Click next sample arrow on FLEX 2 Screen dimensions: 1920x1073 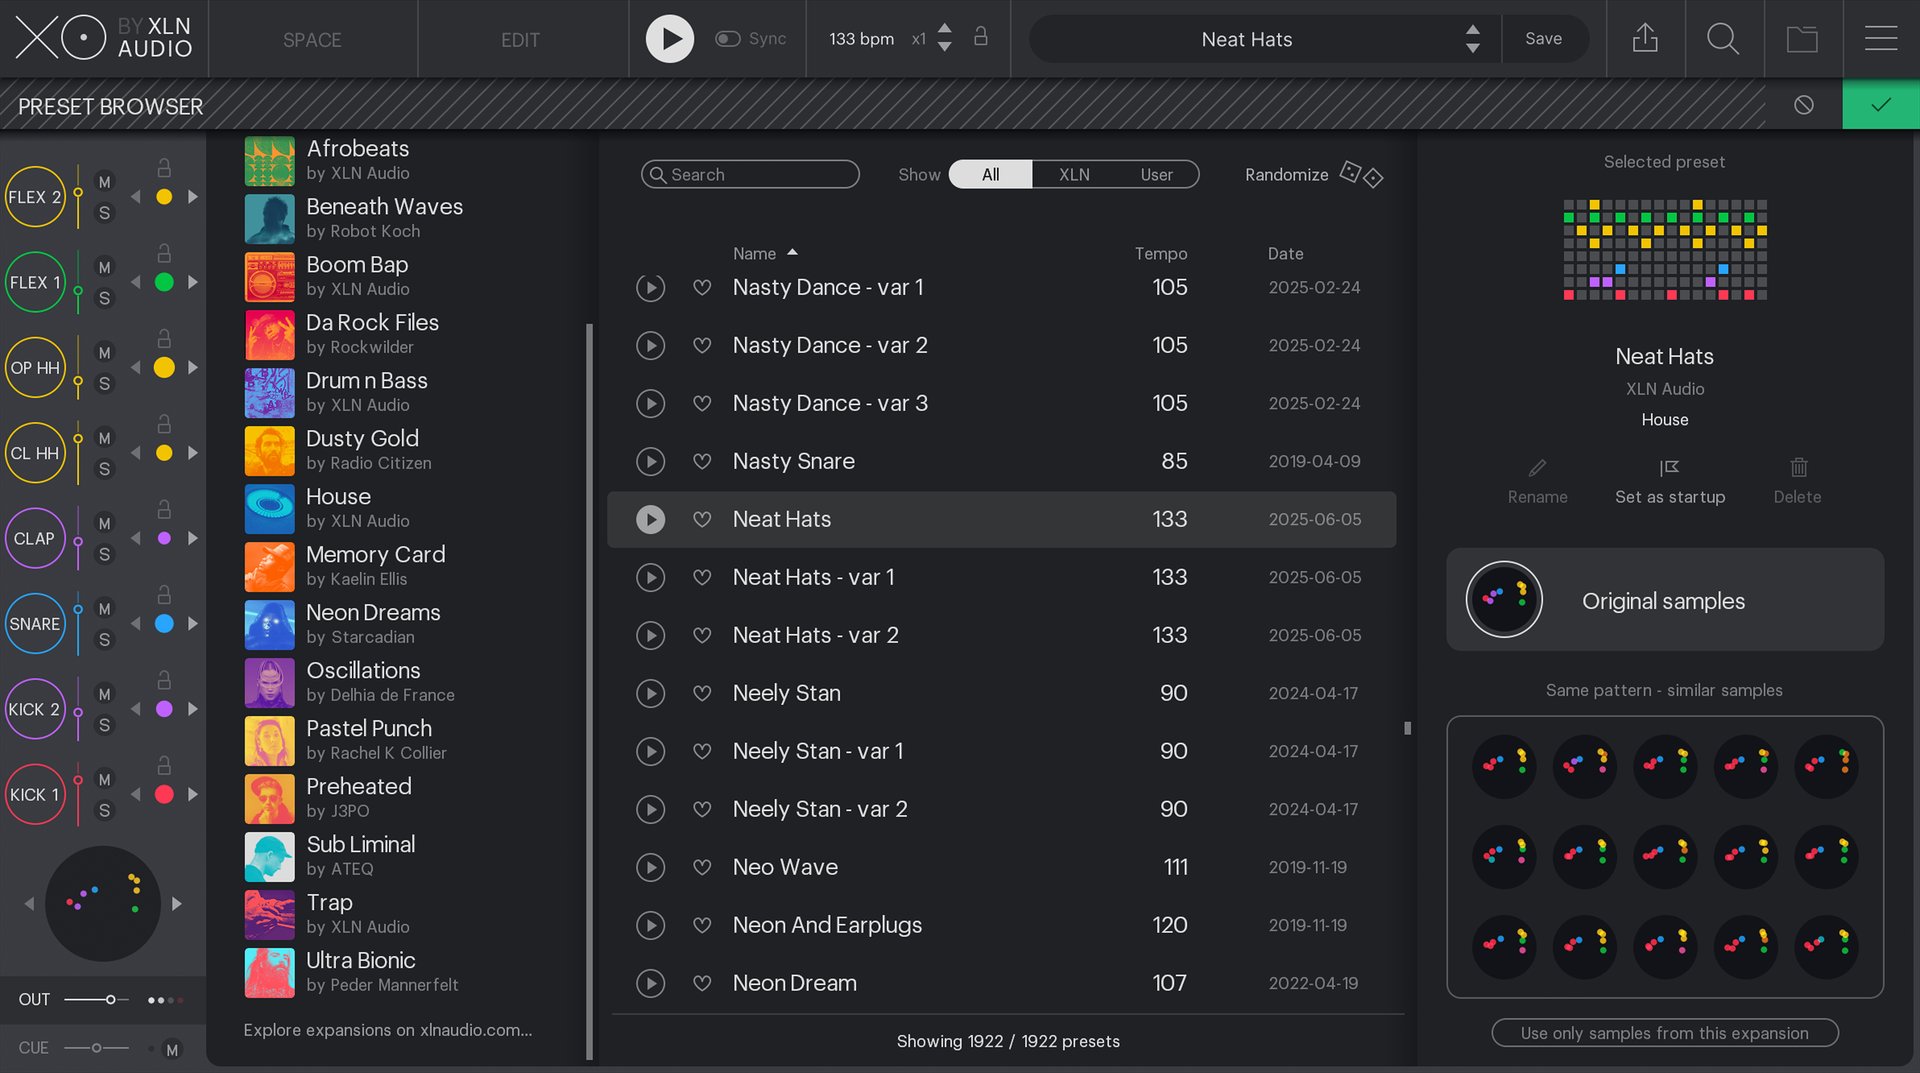[193, 197]
